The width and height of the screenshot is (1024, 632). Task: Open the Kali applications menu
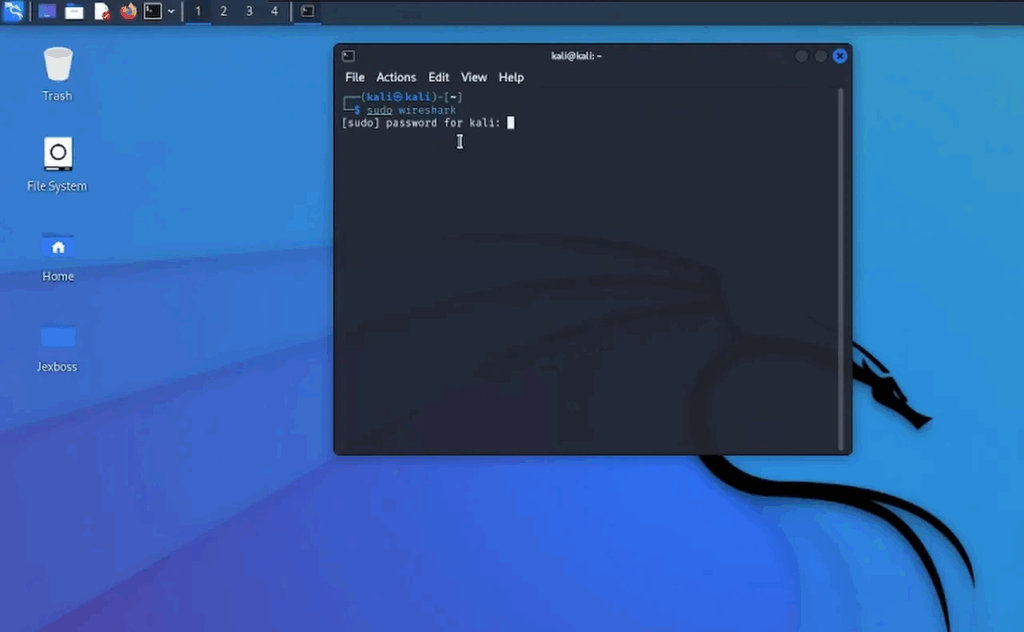tap(14, 11)
